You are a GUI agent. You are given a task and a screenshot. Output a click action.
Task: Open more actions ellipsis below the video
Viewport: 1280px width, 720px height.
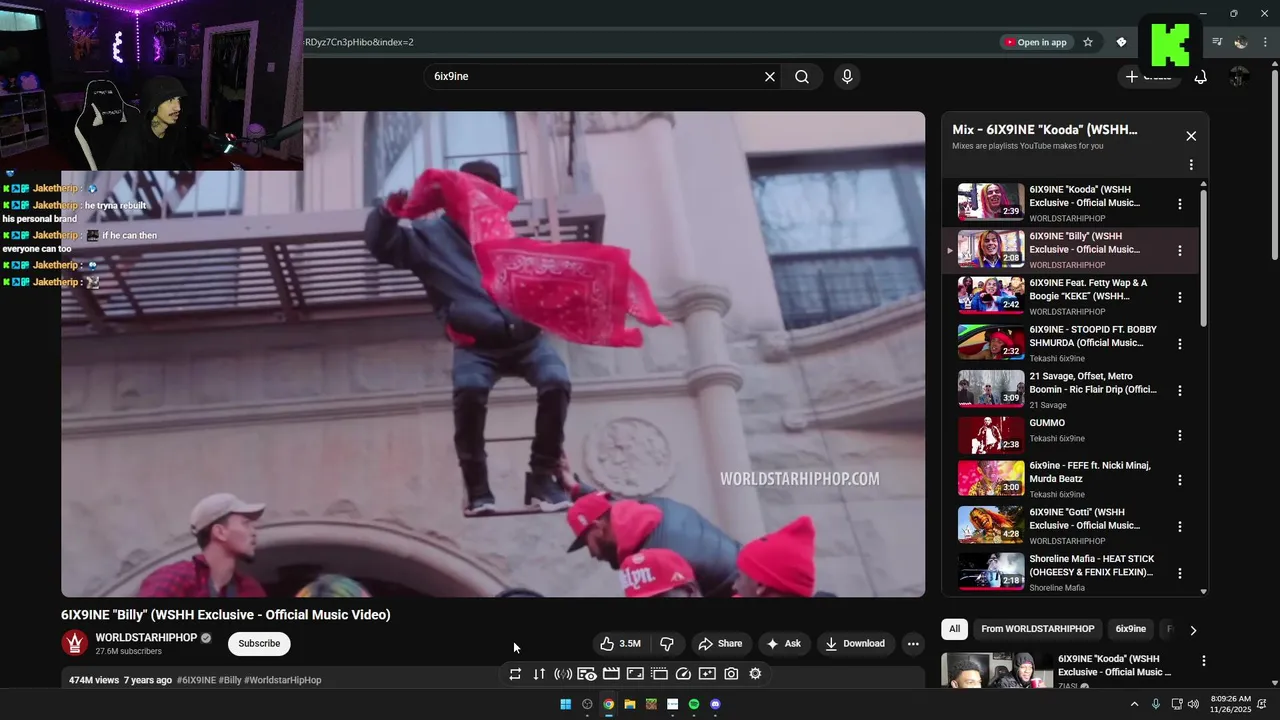912,644
